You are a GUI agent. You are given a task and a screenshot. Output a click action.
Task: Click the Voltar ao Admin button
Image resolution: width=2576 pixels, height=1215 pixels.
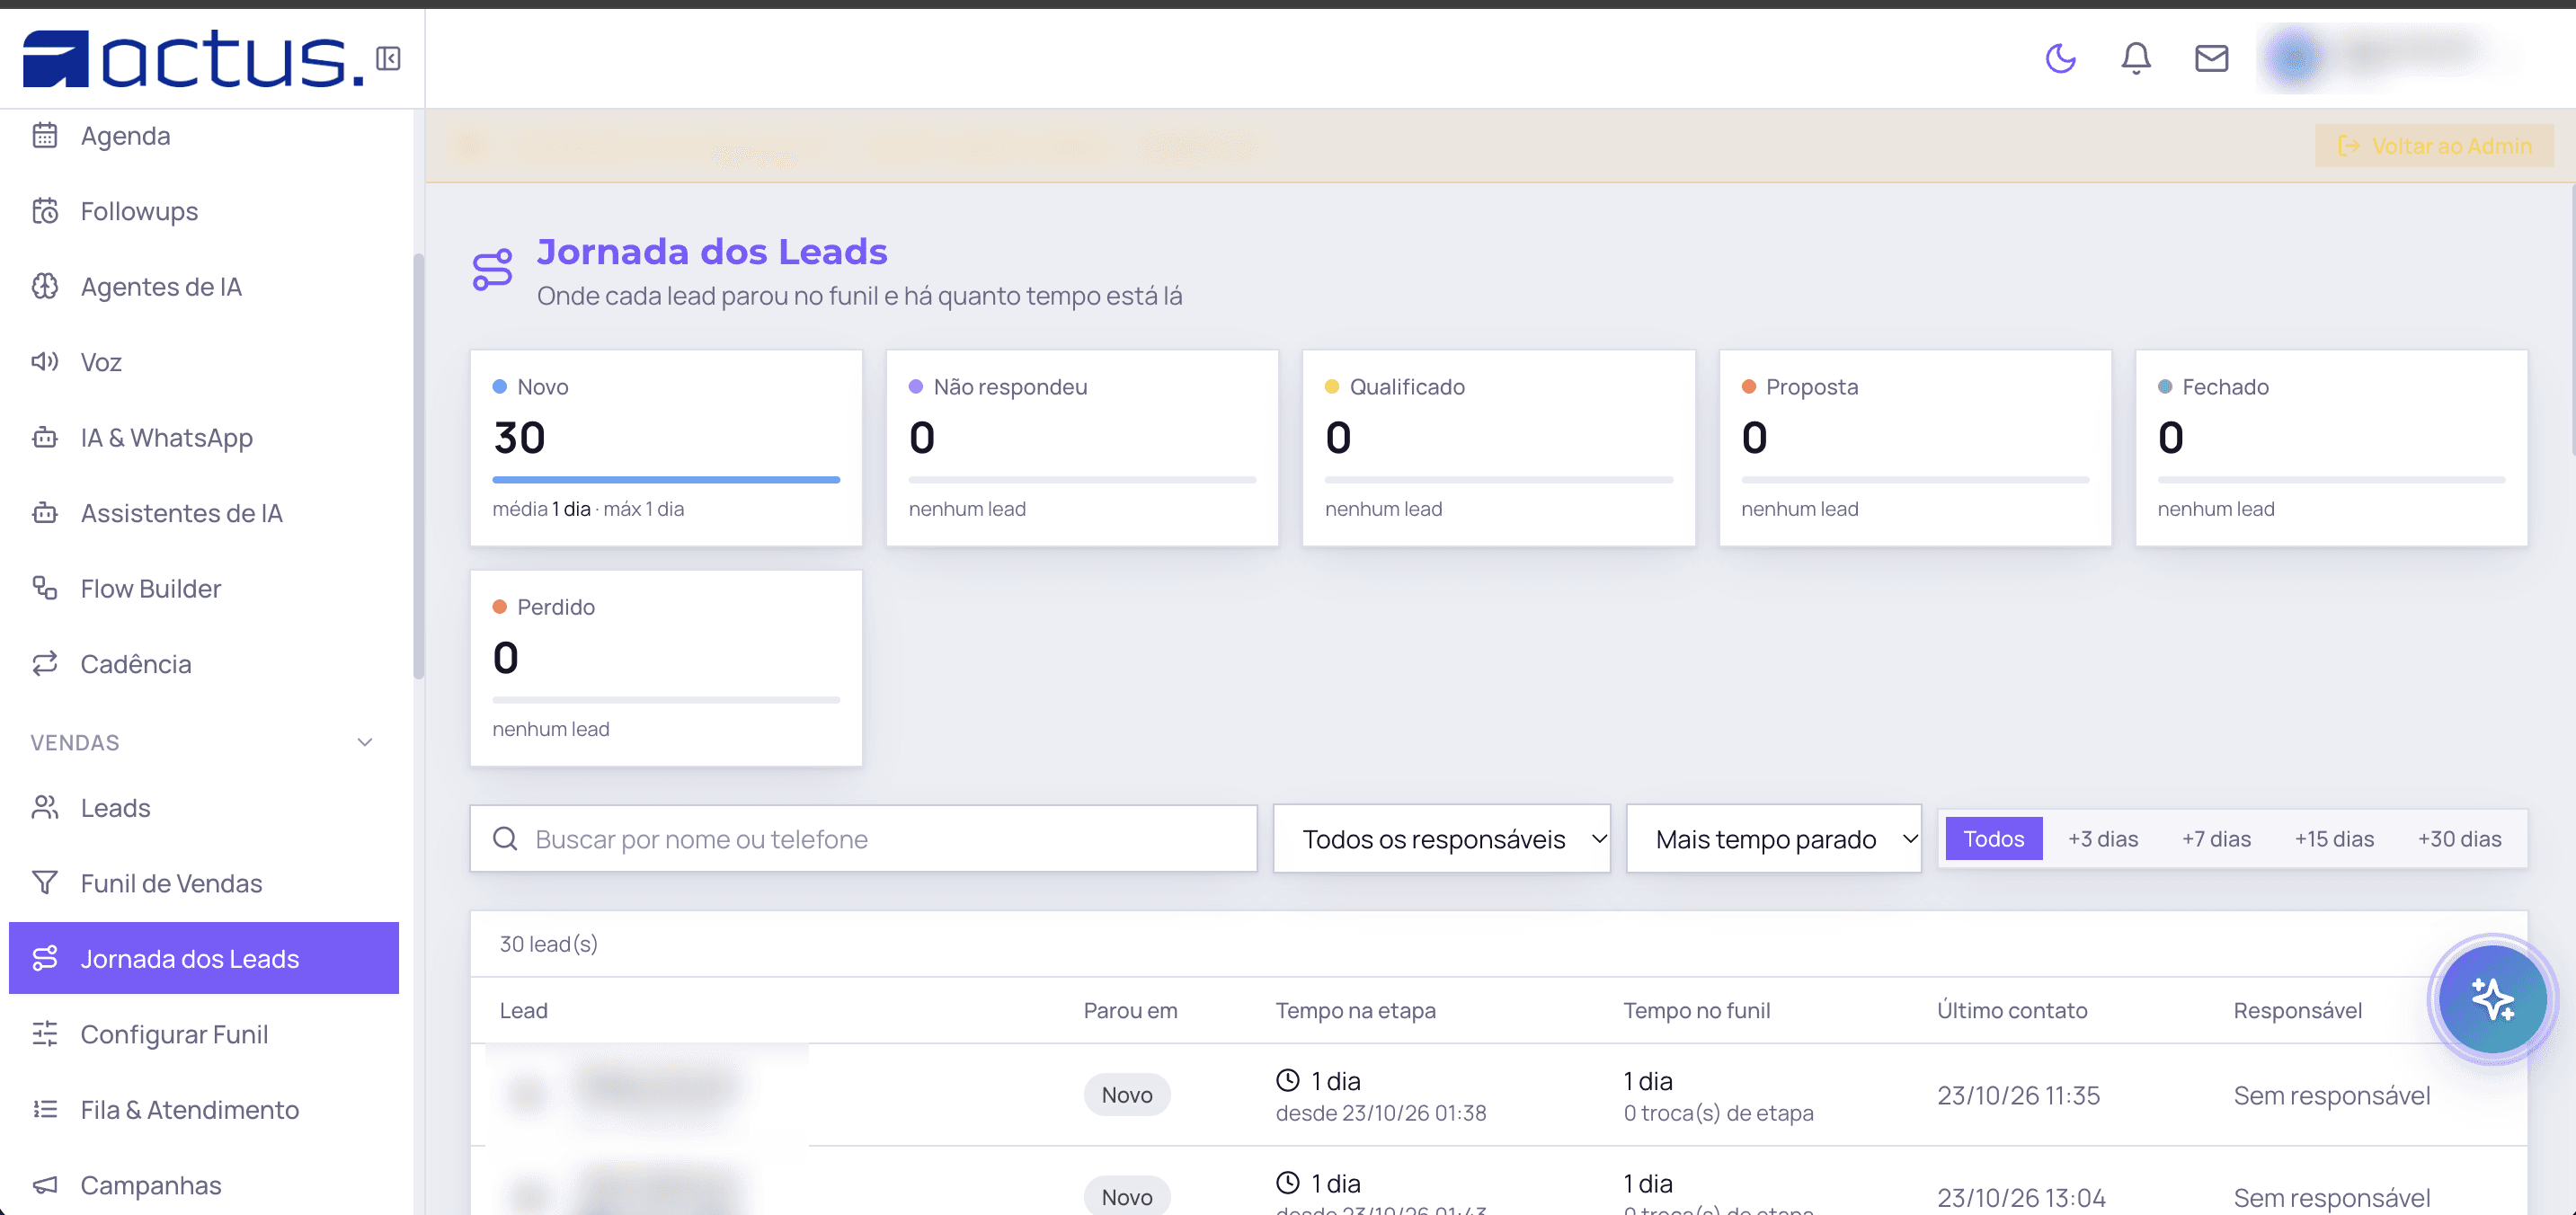coord(2434,146)
